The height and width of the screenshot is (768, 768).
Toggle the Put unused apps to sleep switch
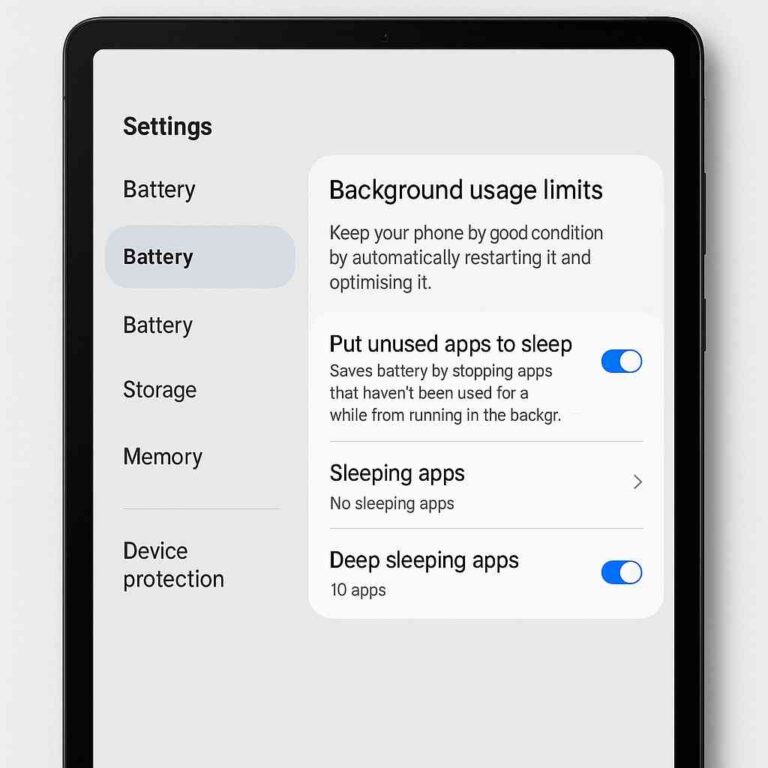coord(621,361)
